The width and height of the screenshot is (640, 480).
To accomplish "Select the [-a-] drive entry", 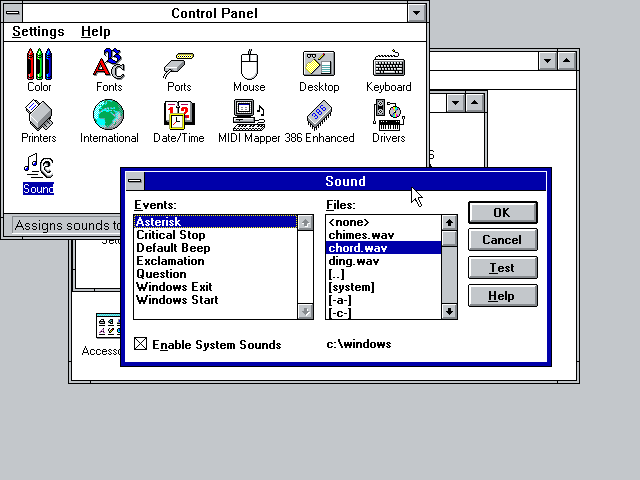I will (x=384, y=300).
